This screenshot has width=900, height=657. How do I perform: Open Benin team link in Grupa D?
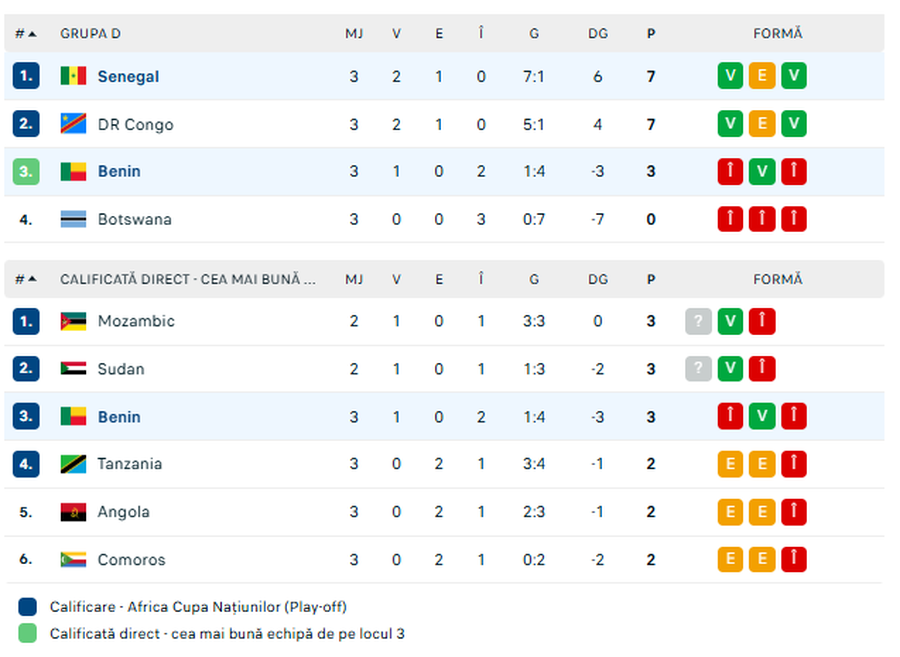click(119, 171)
